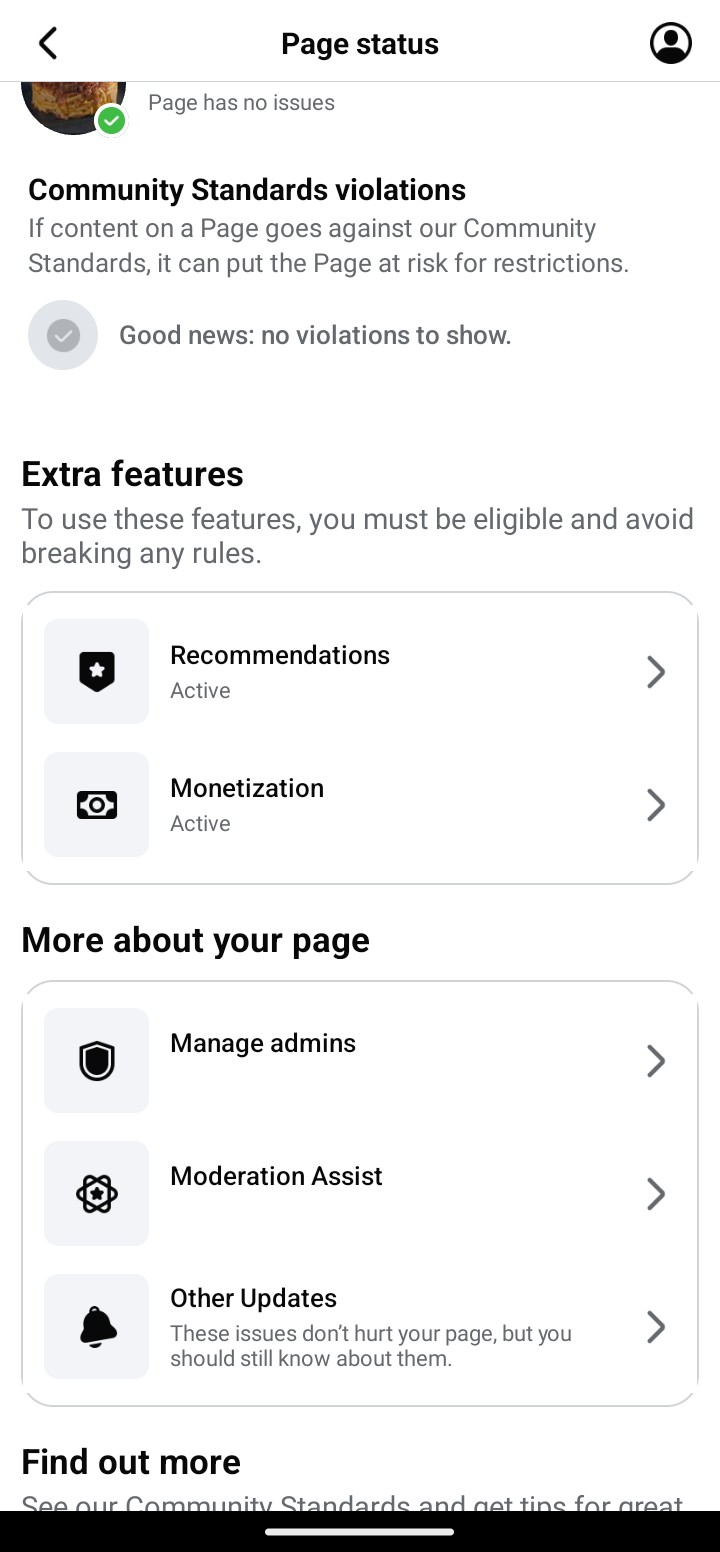Open Manage admins via its chevron

pos(656,1061)
